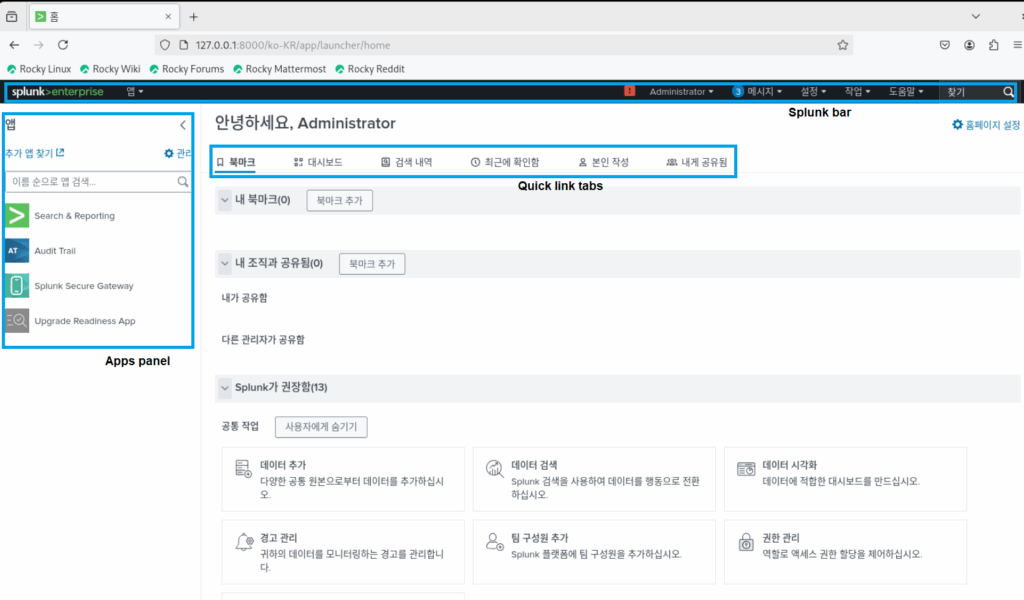
Task: Click the Upgrade Readiness App icon
Action: (x=17, y=321)
